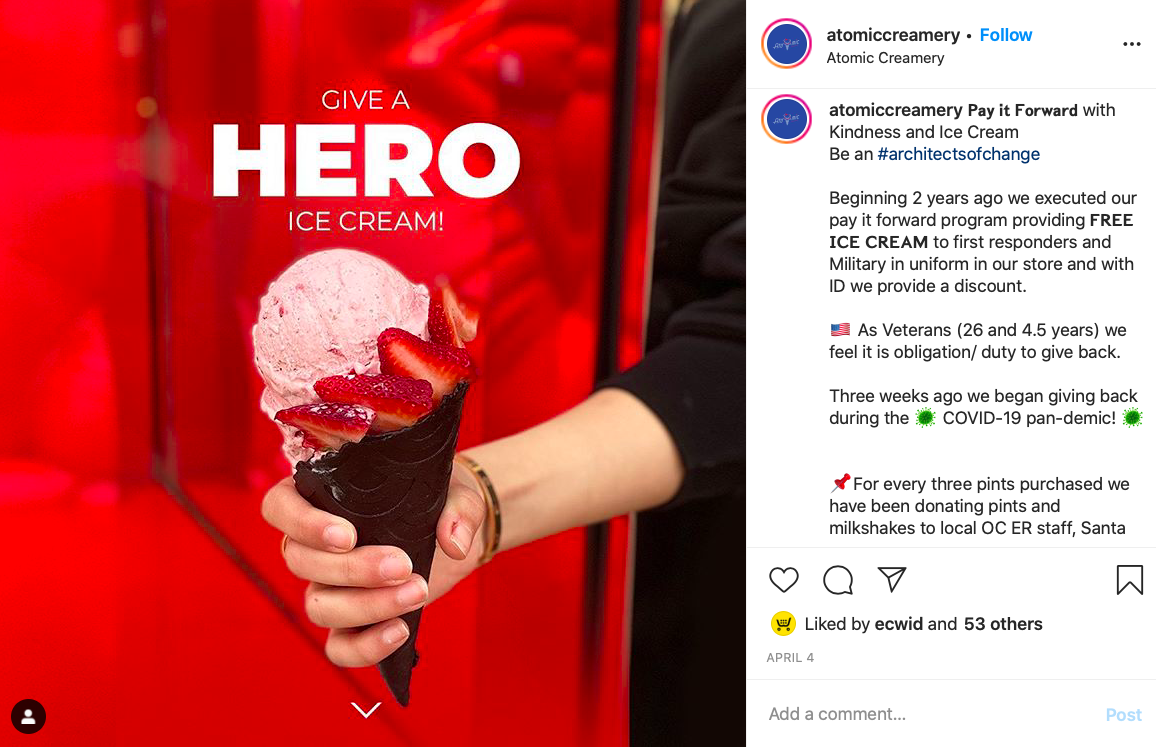
Task: Open the Atomic Creamery location link
Action: (x=885, y=58)
